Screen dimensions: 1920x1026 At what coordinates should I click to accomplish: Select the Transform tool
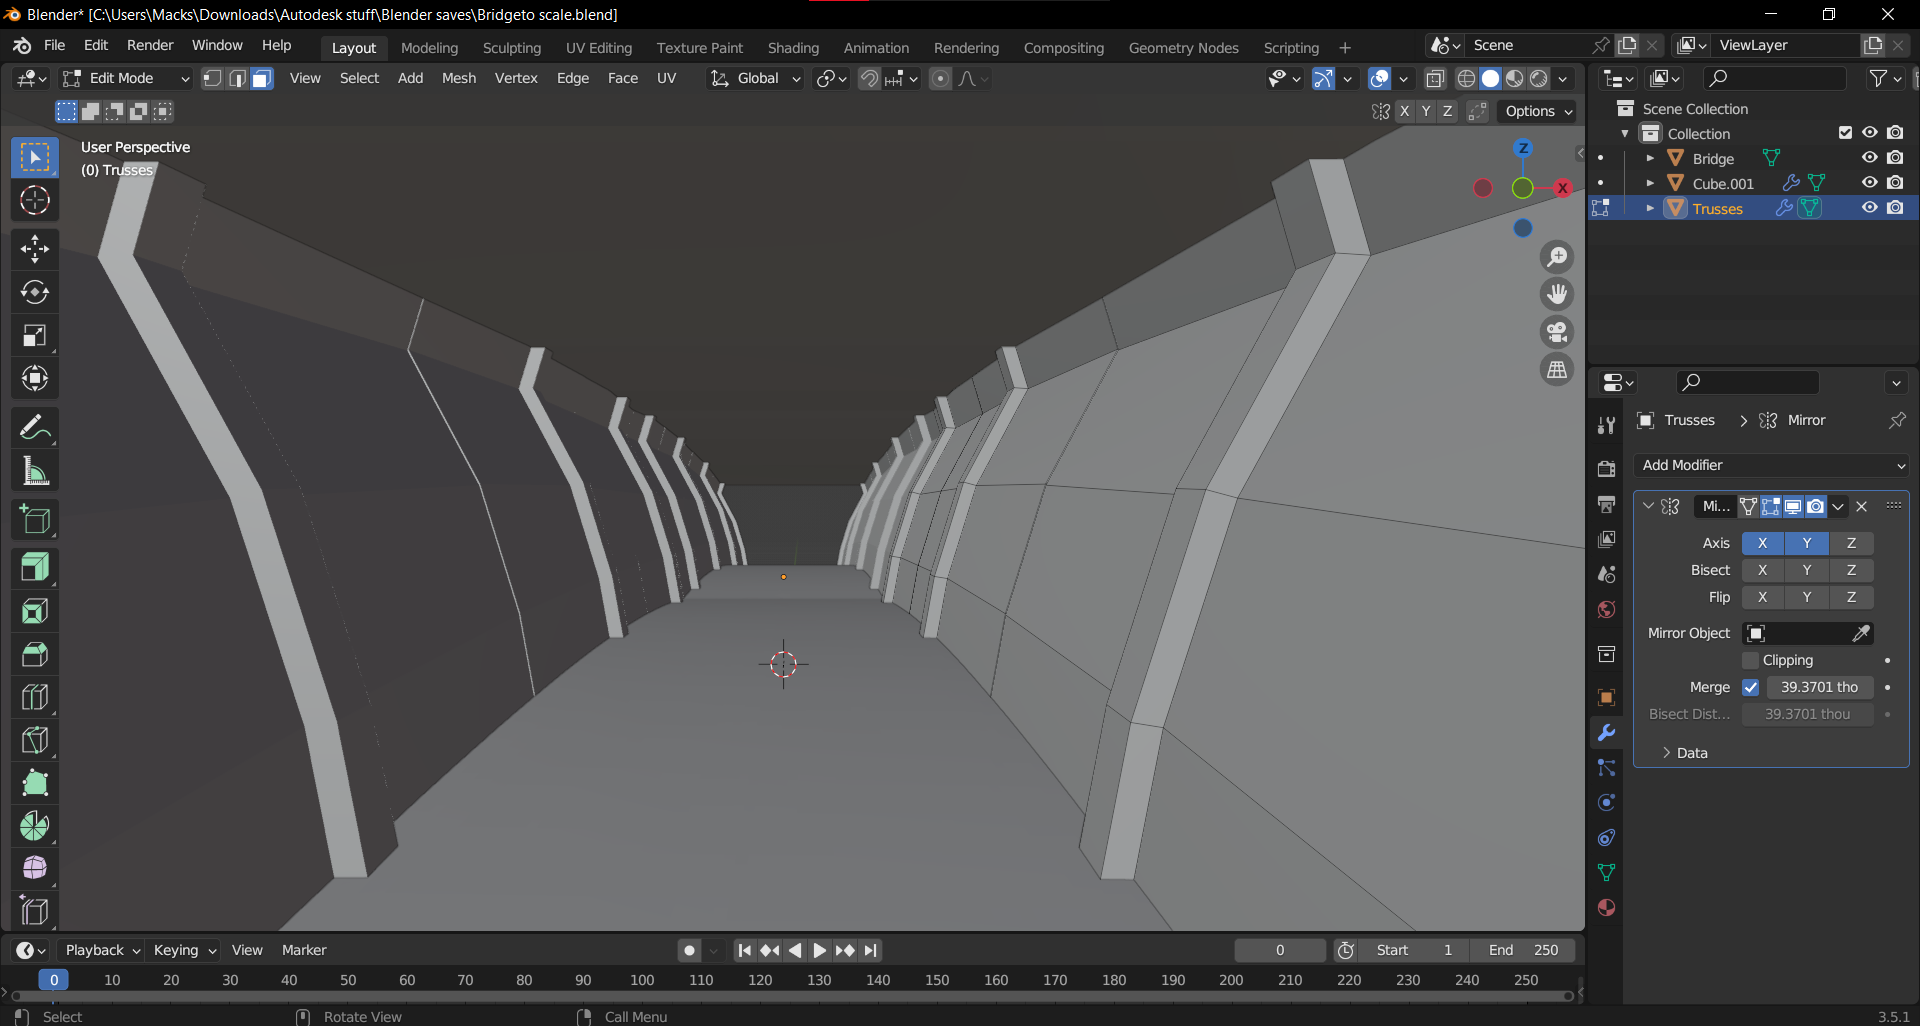(35, 378)
